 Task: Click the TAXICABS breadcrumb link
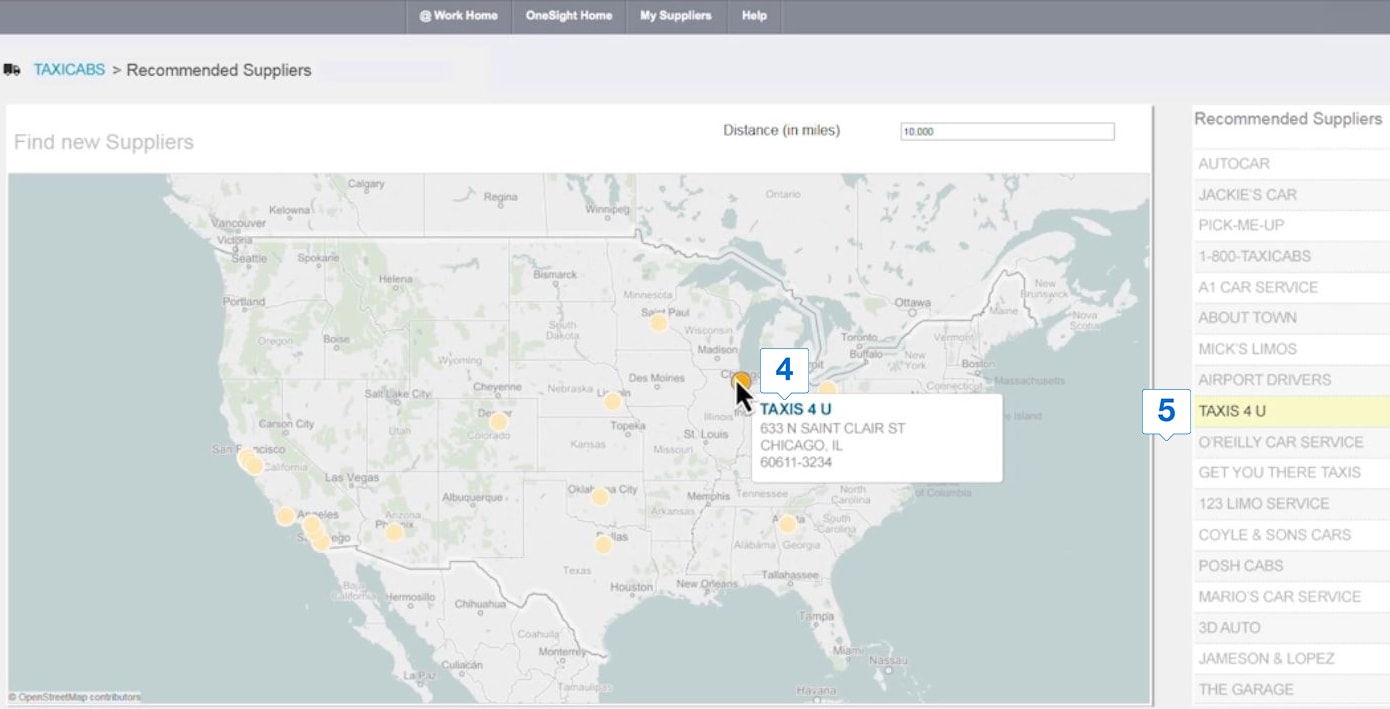pos(69,70)
